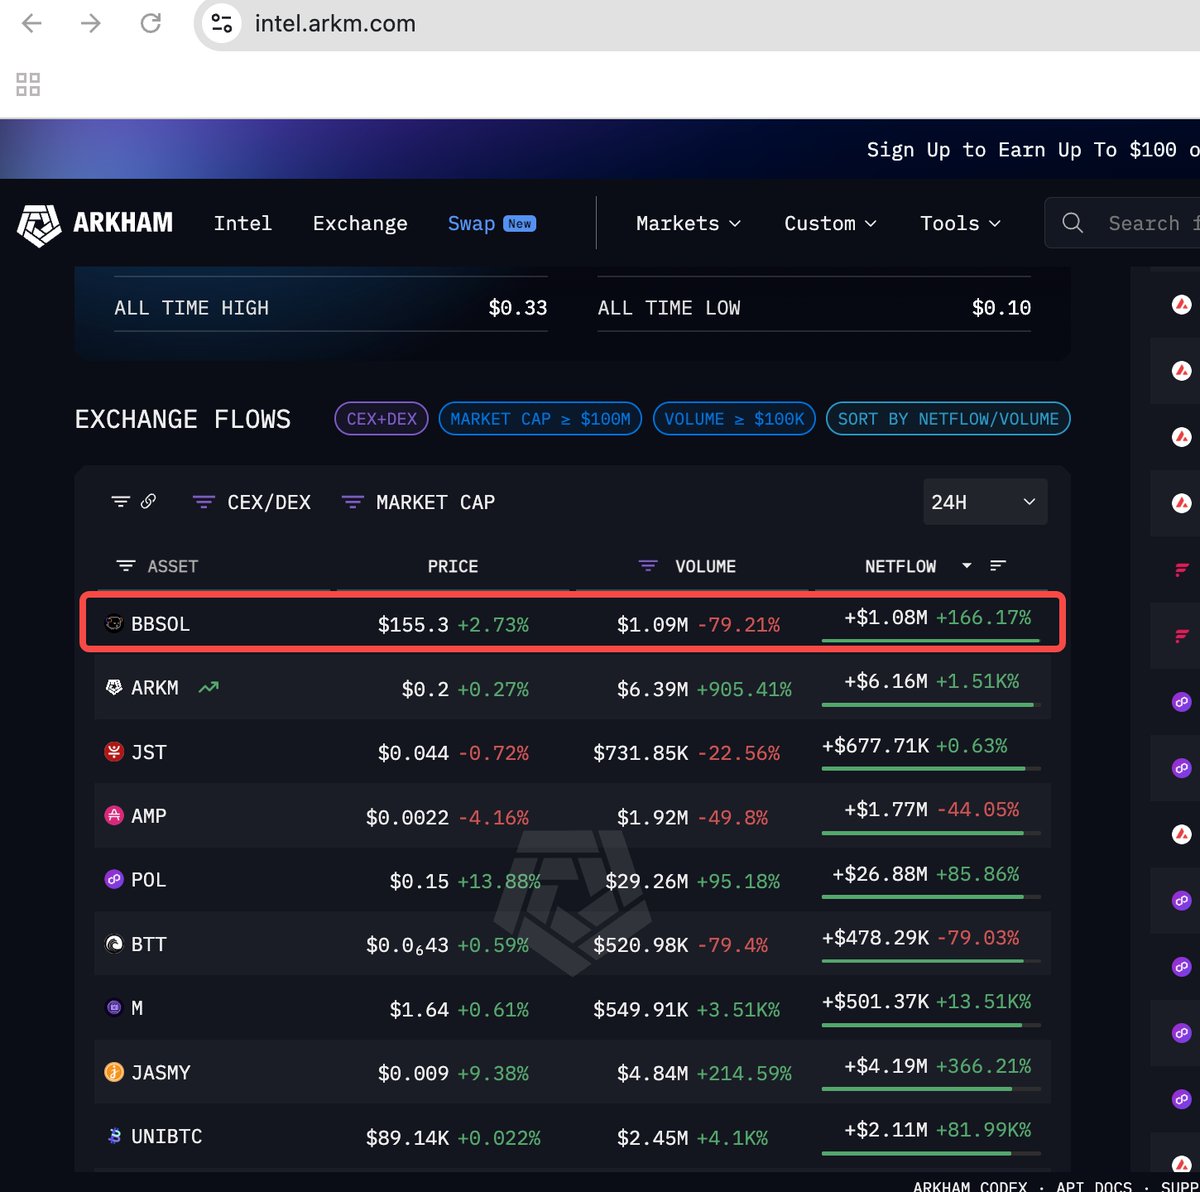1200x1192 pixels.
Task: Toggle the VOLUME ≥ $100K pill
Action: [x=734, y=419]
